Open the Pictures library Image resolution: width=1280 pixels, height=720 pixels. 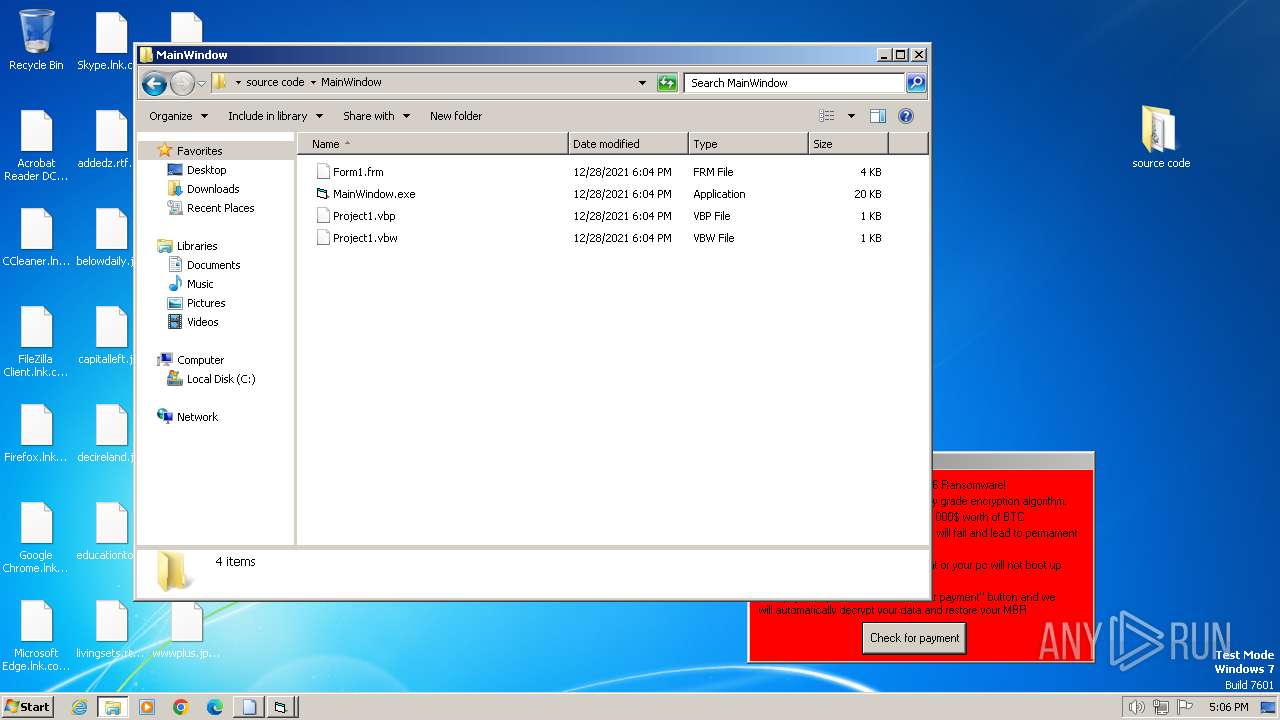(206, 303)
